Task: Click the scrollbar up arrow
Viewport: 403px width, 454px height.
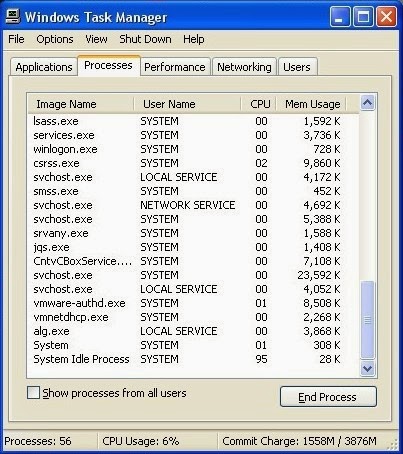Action: coord(367,103)
